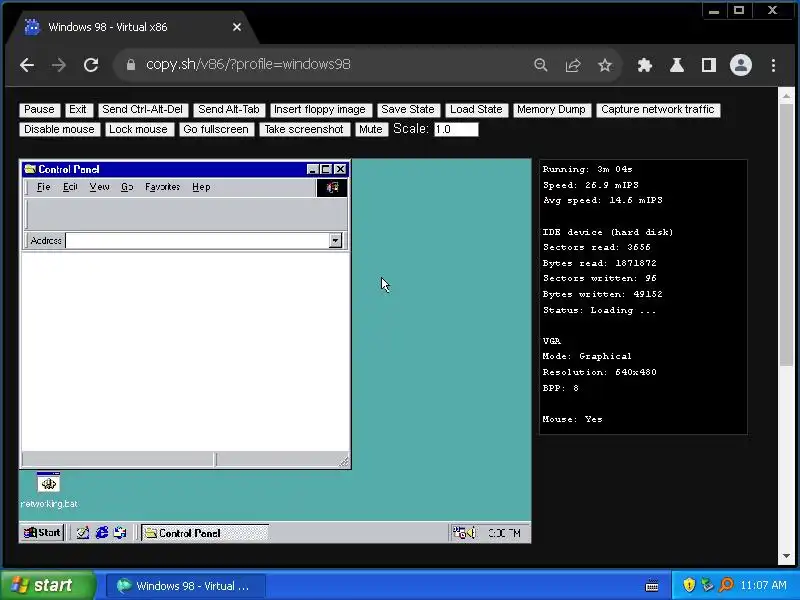Click Control Panel title bar folder icon
Viewport: 800px width, 600px height.
(x=30, y=169)
